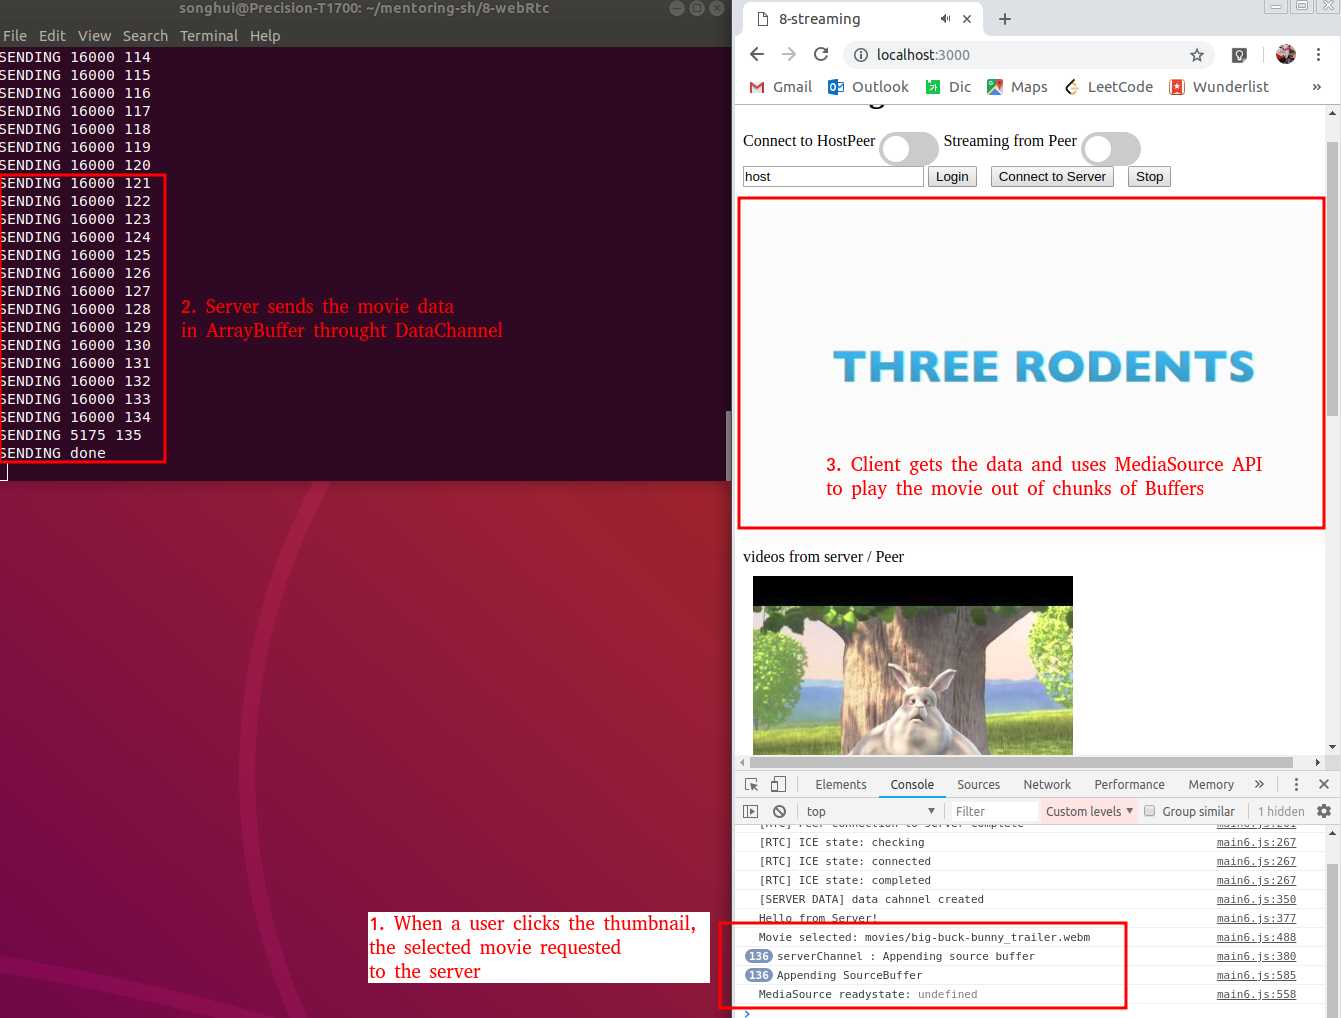The height and width of the screenshot is (1018, 1341).
Task: Toggle the Connect to HostPeer switch
Action: (909, 149)
